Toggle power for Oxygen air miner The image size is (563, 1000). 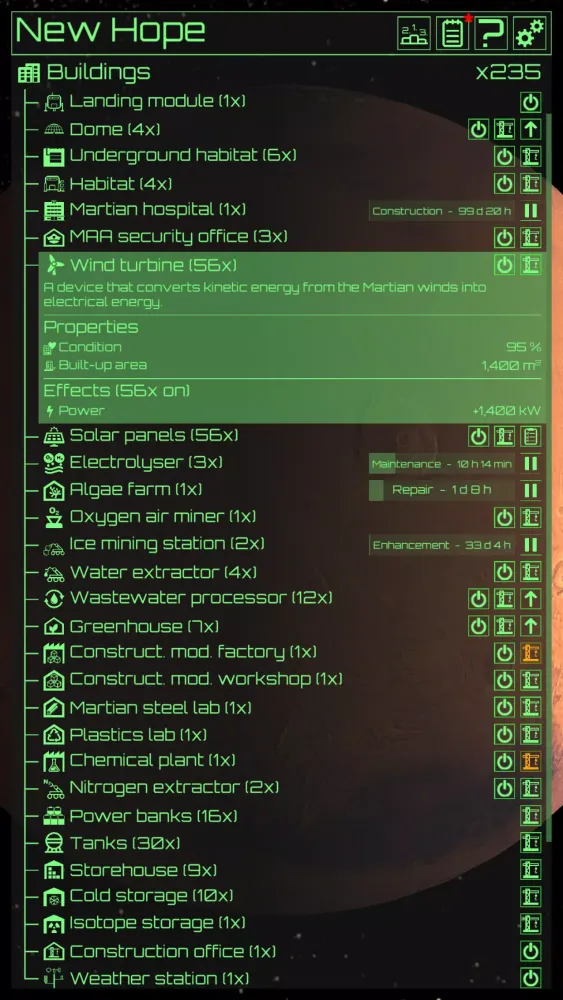tap(504, 517)
